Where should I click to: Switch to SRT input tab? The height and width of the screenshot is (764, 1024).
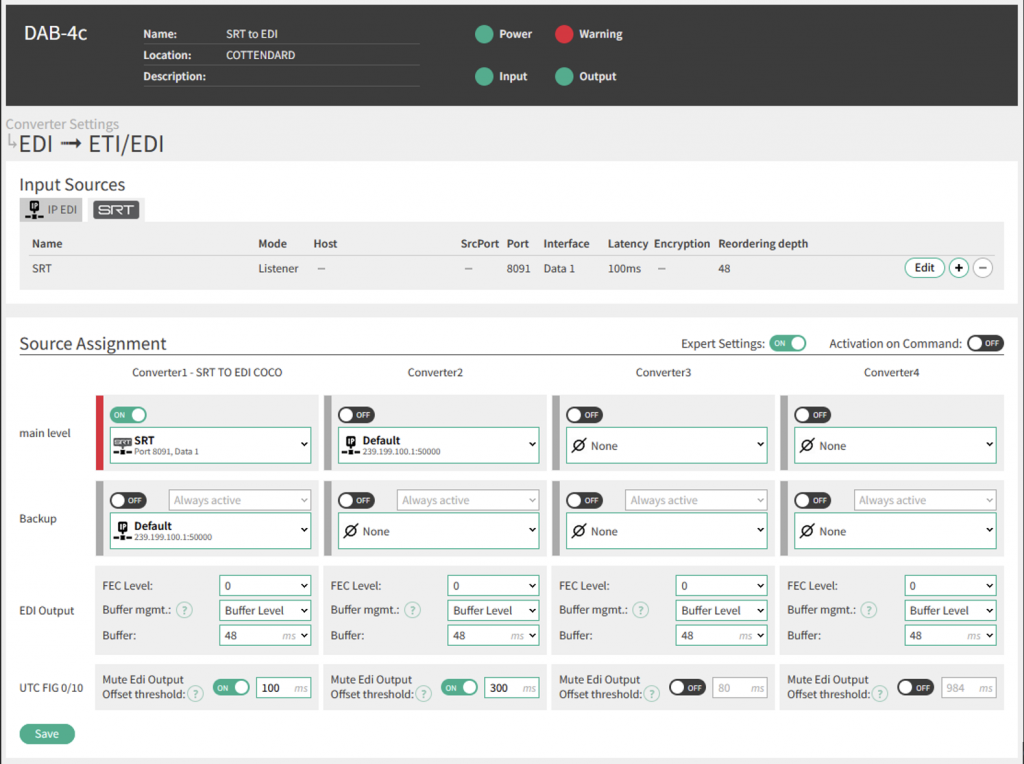(116, 210)
